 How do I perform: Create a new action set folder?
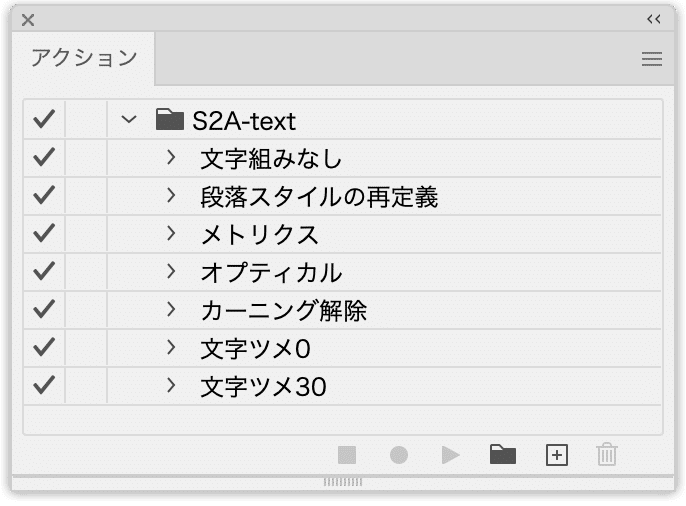[x=503, y=454]
